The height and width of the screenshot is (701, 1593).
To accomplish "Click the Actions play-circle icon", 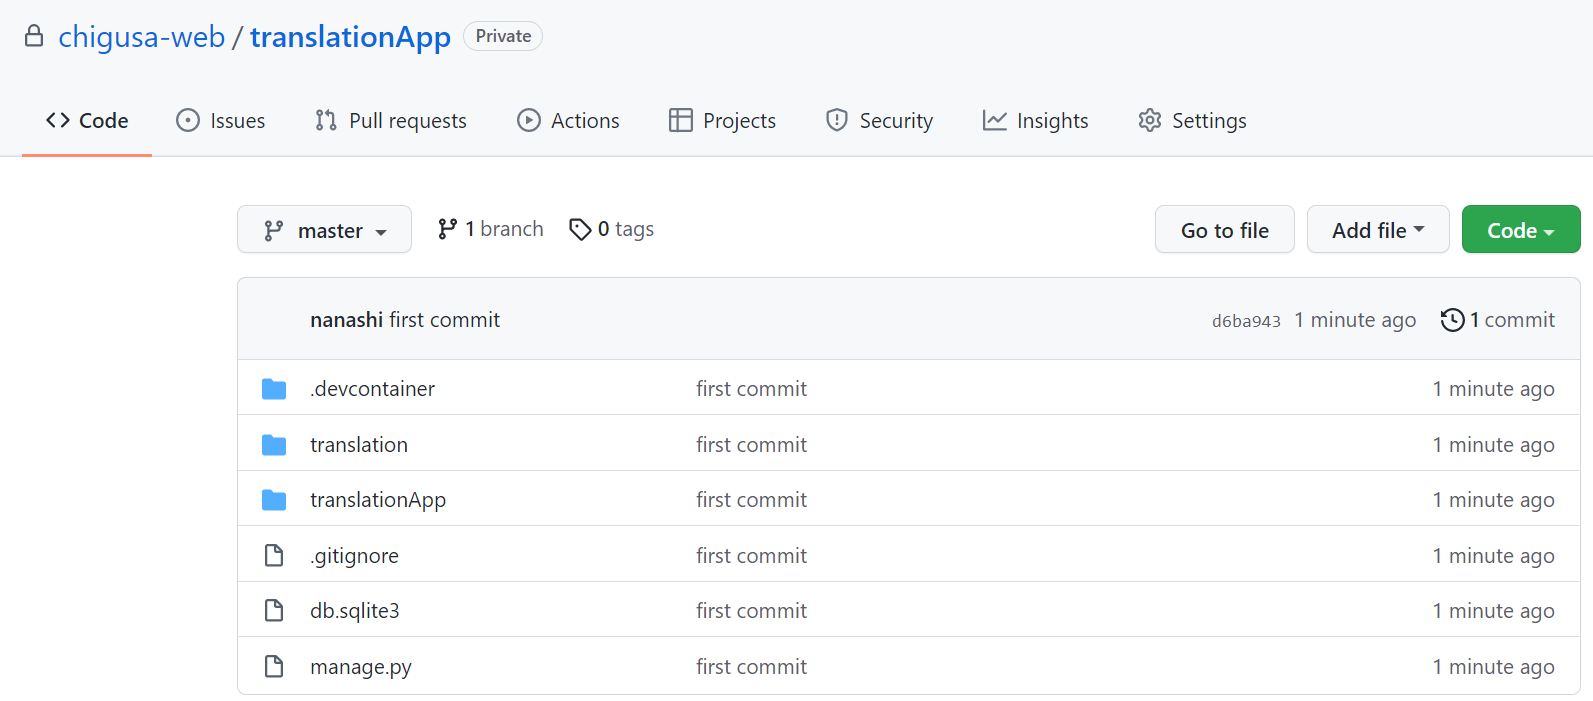I will coord(529,120).
